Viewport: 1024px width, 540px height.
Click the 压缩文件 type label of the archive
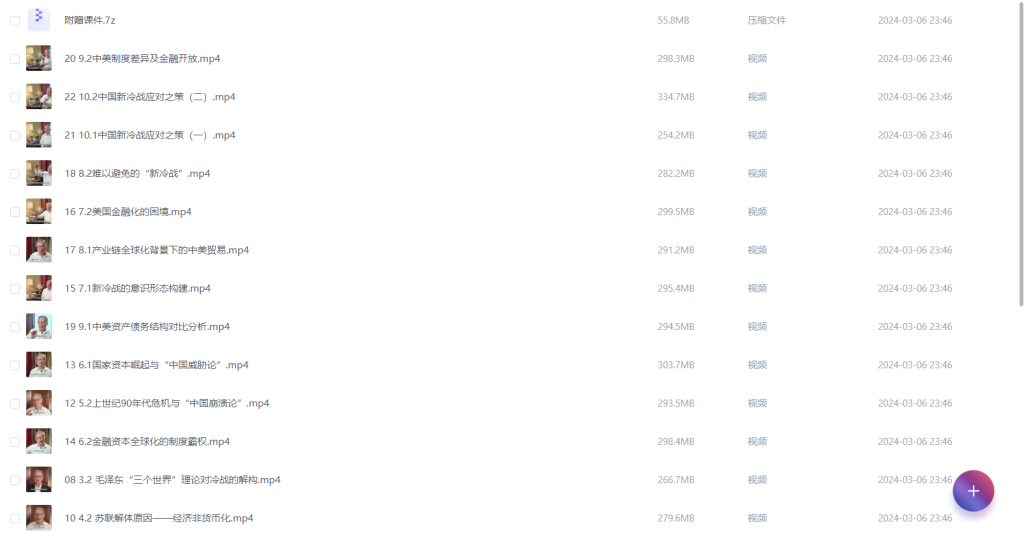click(x=767, y=20)
